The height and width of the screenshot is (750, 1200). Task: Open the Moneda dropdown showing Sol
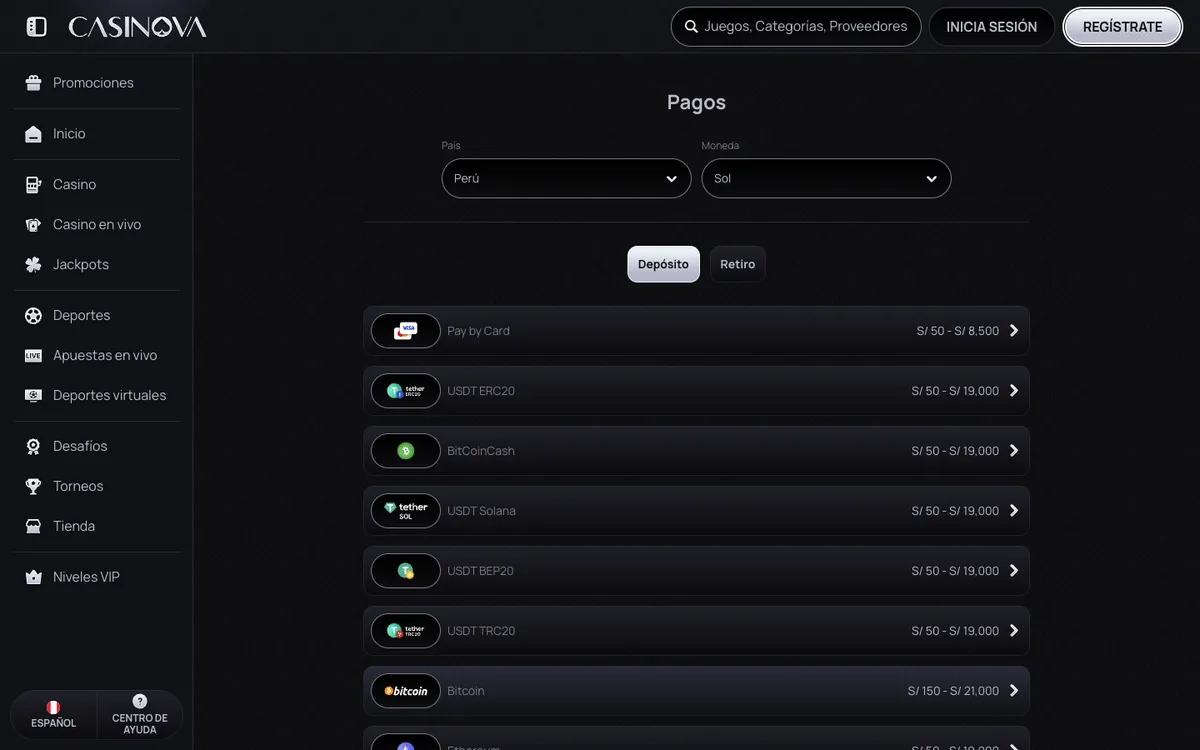(826, 178)
